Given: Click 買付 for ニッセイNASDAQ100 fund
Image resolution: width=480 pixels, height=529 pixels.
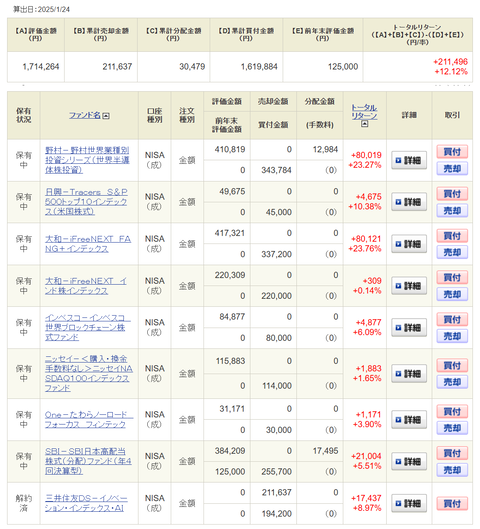Looking at the screenshot, I should tap(452, 365).
